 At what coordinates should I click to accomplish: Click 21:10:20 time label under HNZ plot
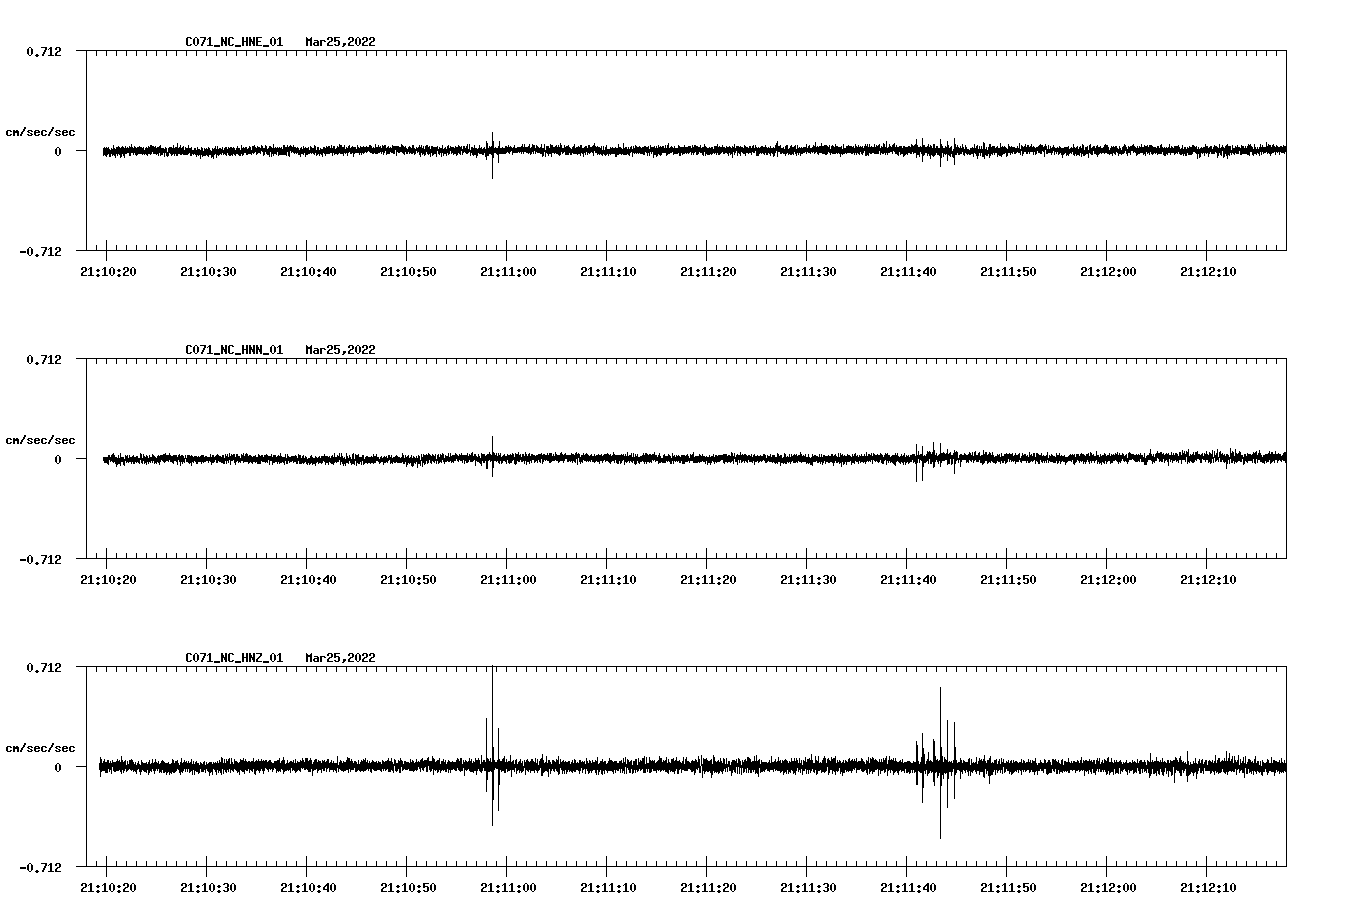[x=108, y=888]
